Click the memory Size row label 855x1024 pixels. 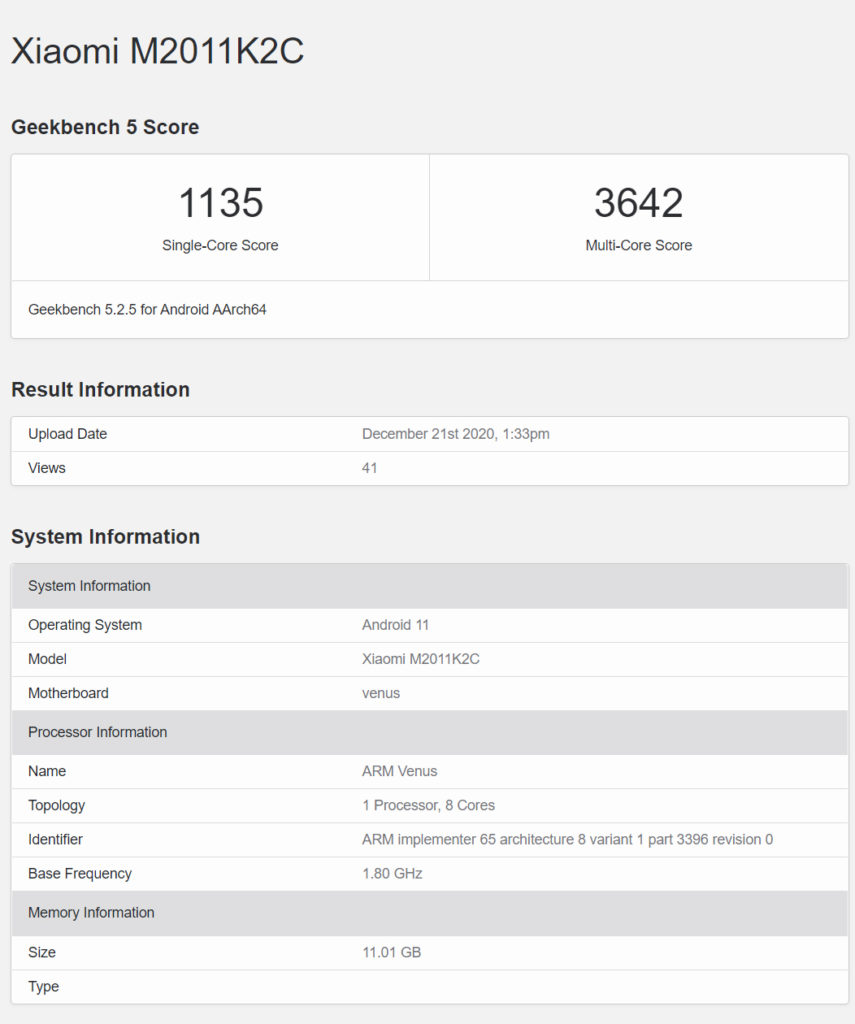42,952
